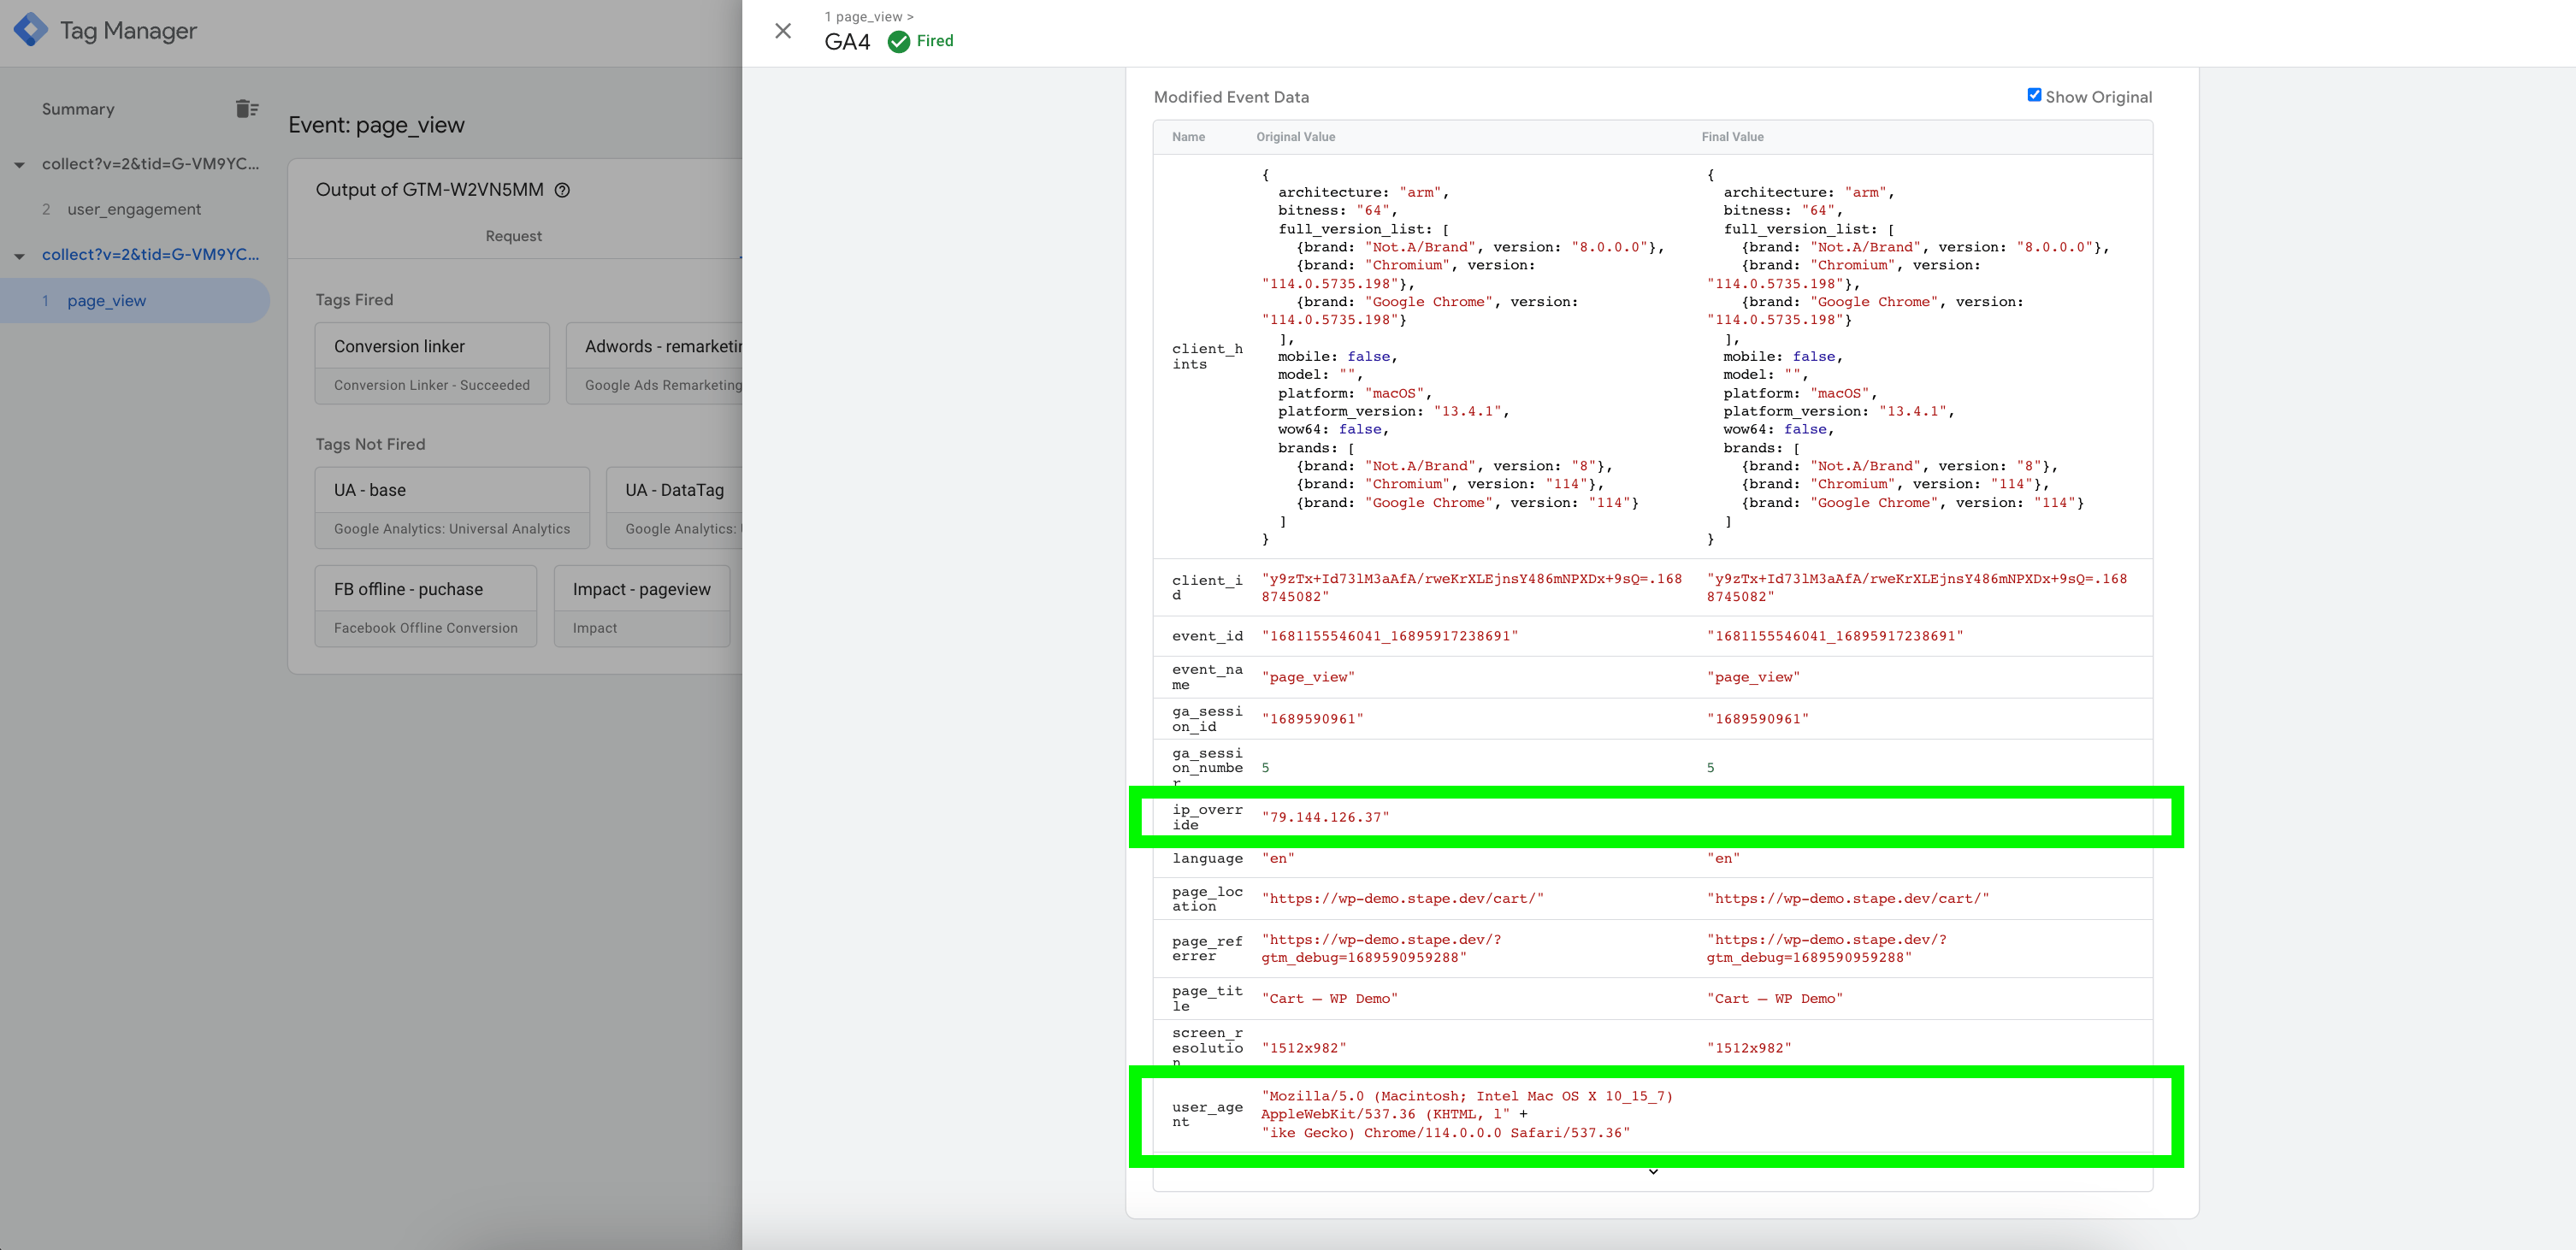
Task: Click the ip_override original value "79.144.126.37"
Action: [1325, 817]
